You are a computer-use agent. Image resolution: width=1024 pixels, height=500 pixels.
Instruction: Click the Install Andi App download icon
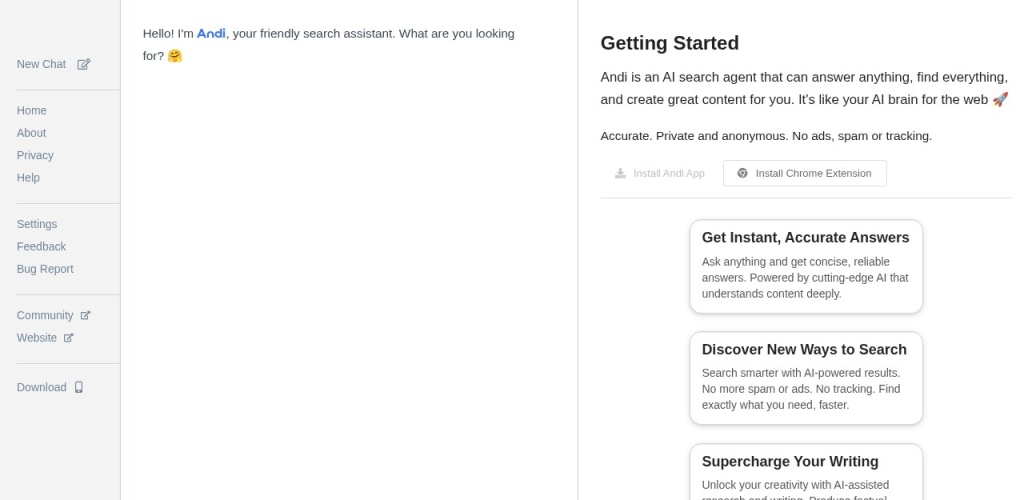pos(620,173)
